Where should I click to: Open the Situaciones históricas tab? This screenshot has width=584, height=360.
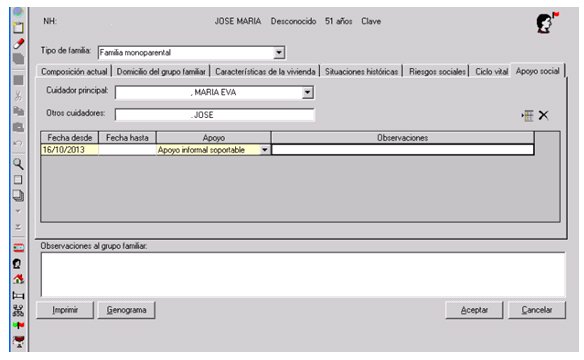362,71
